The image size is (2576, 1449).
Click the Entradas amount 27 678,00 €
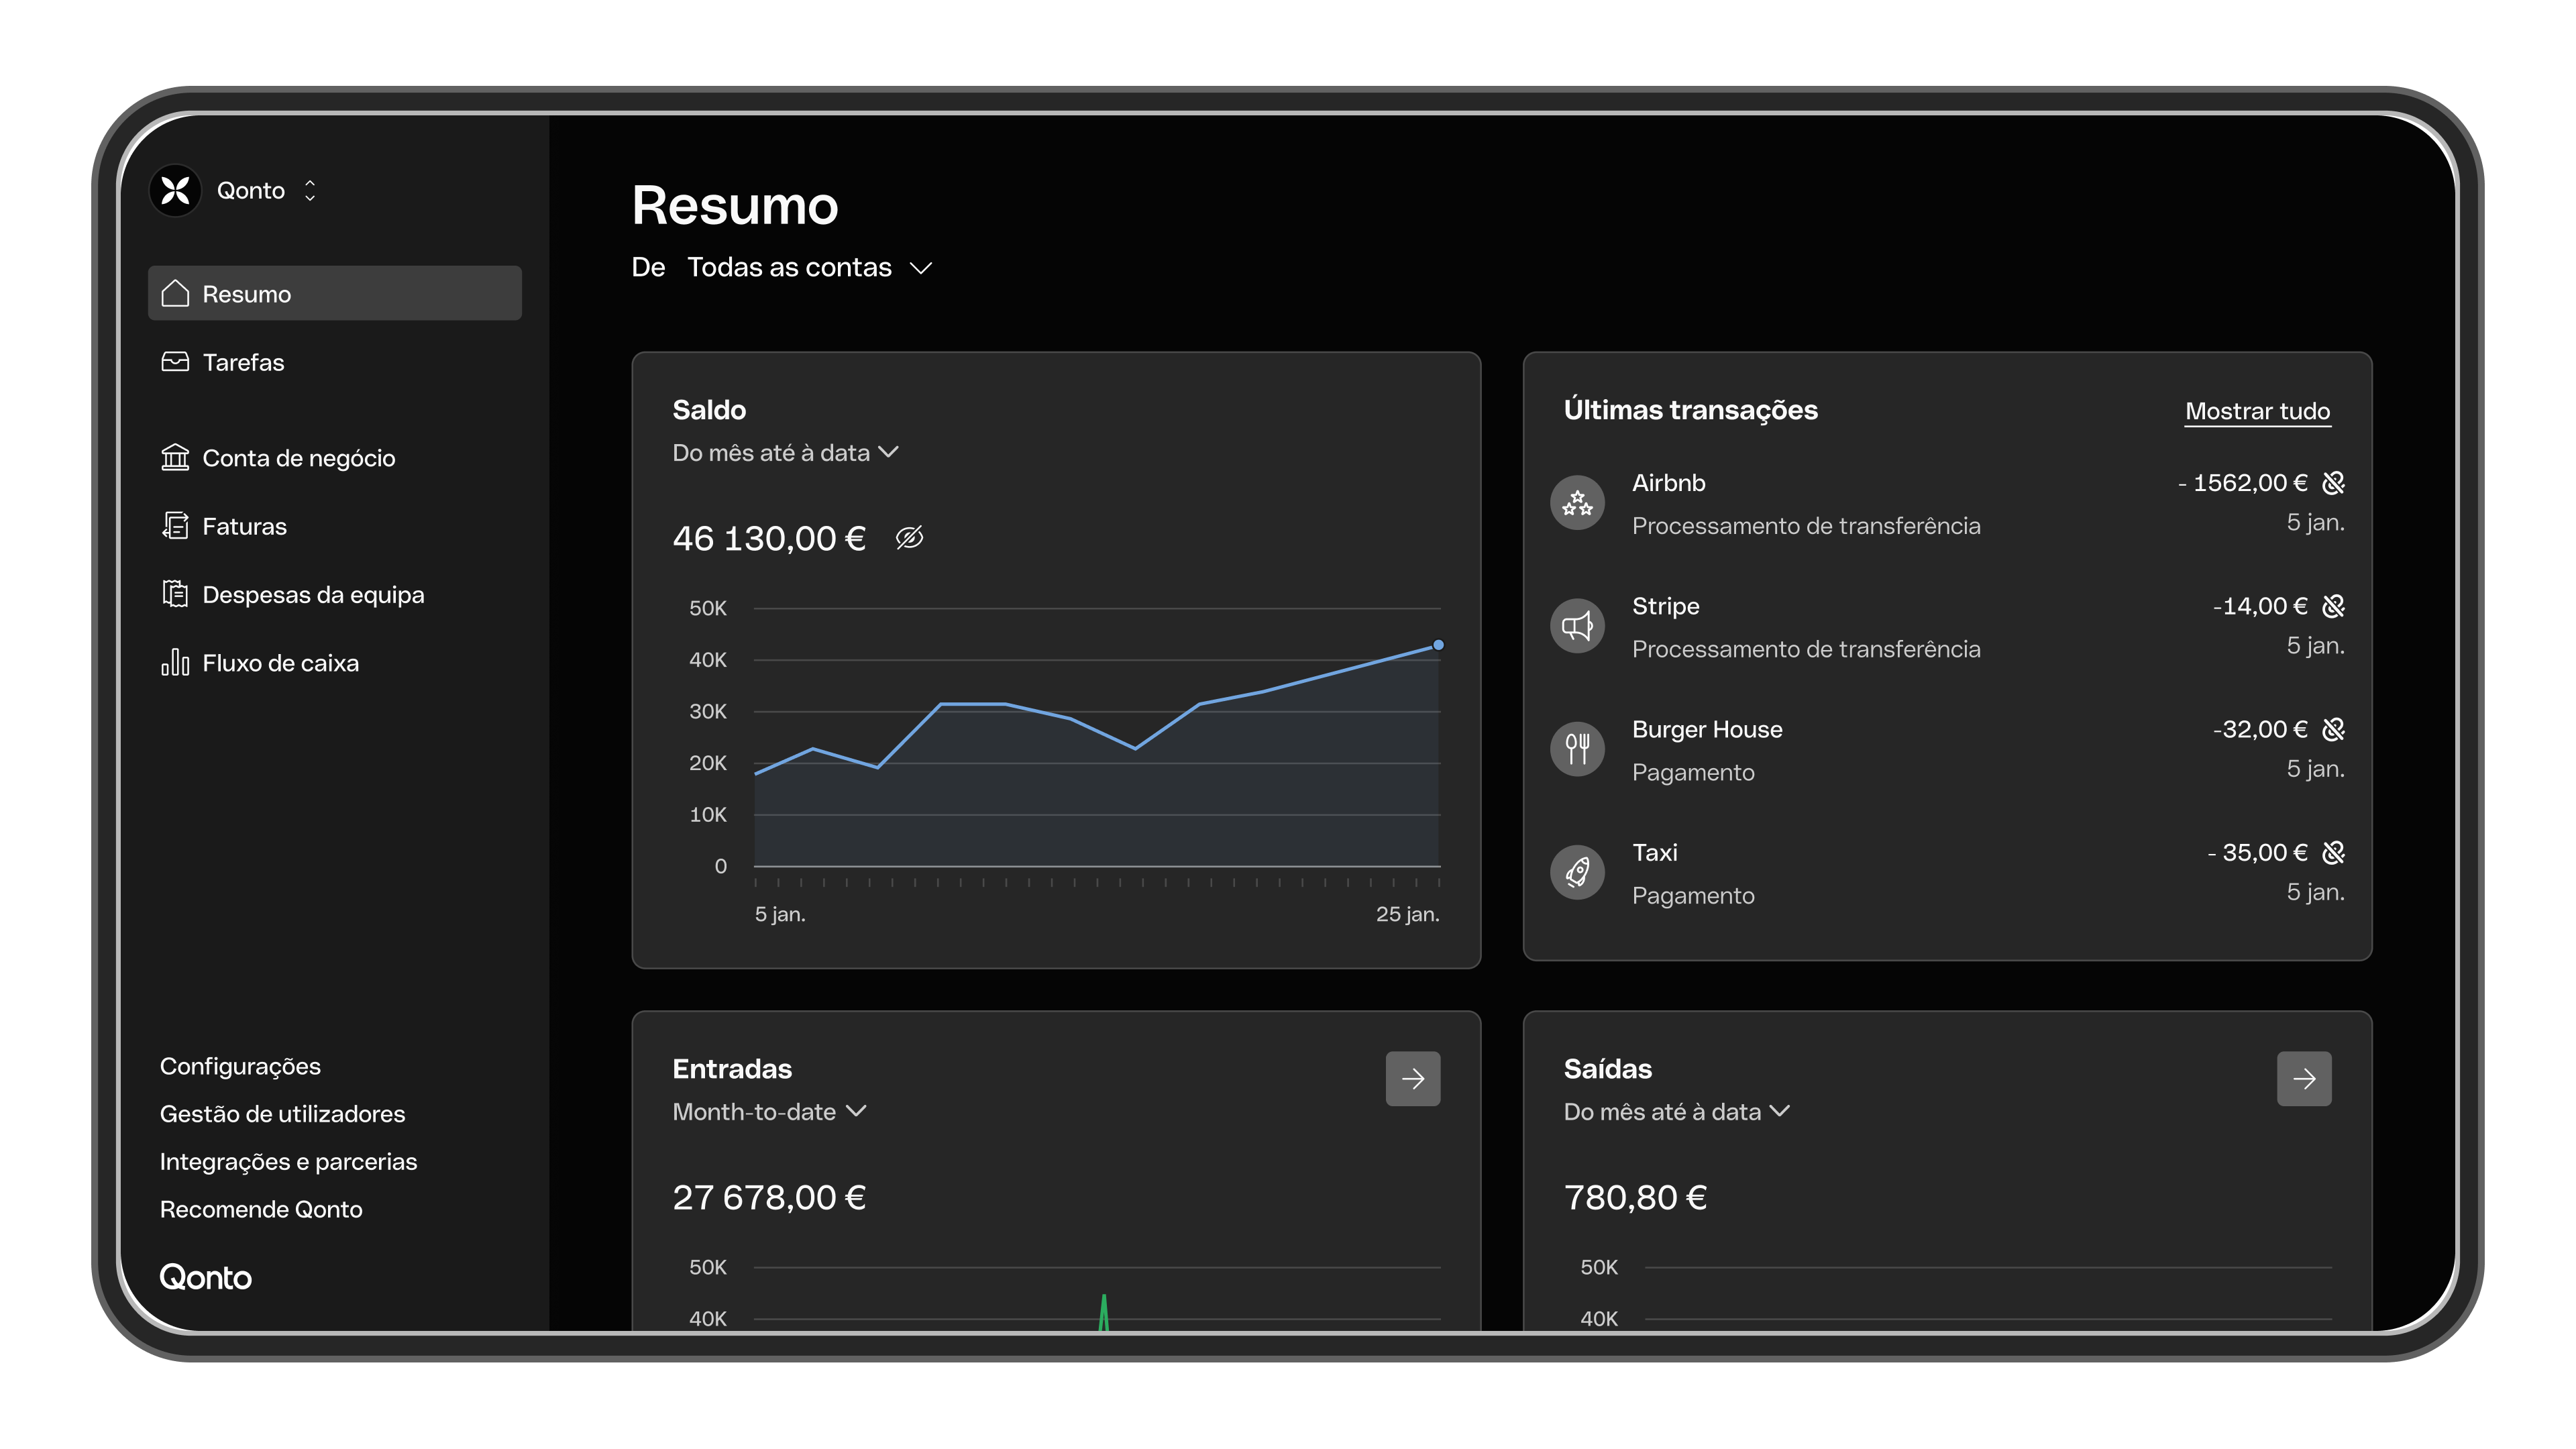[769, 1197]
